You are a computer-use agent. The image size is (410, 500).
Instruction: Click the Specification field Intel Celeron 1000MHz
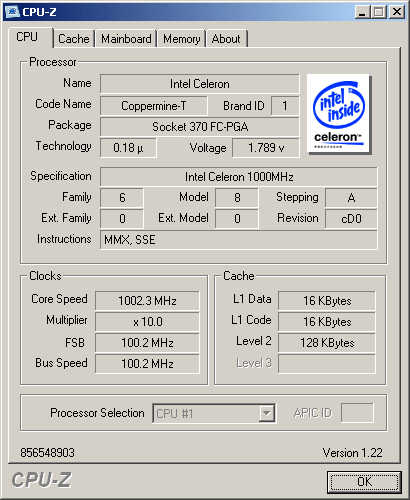(x=239, y=177)
